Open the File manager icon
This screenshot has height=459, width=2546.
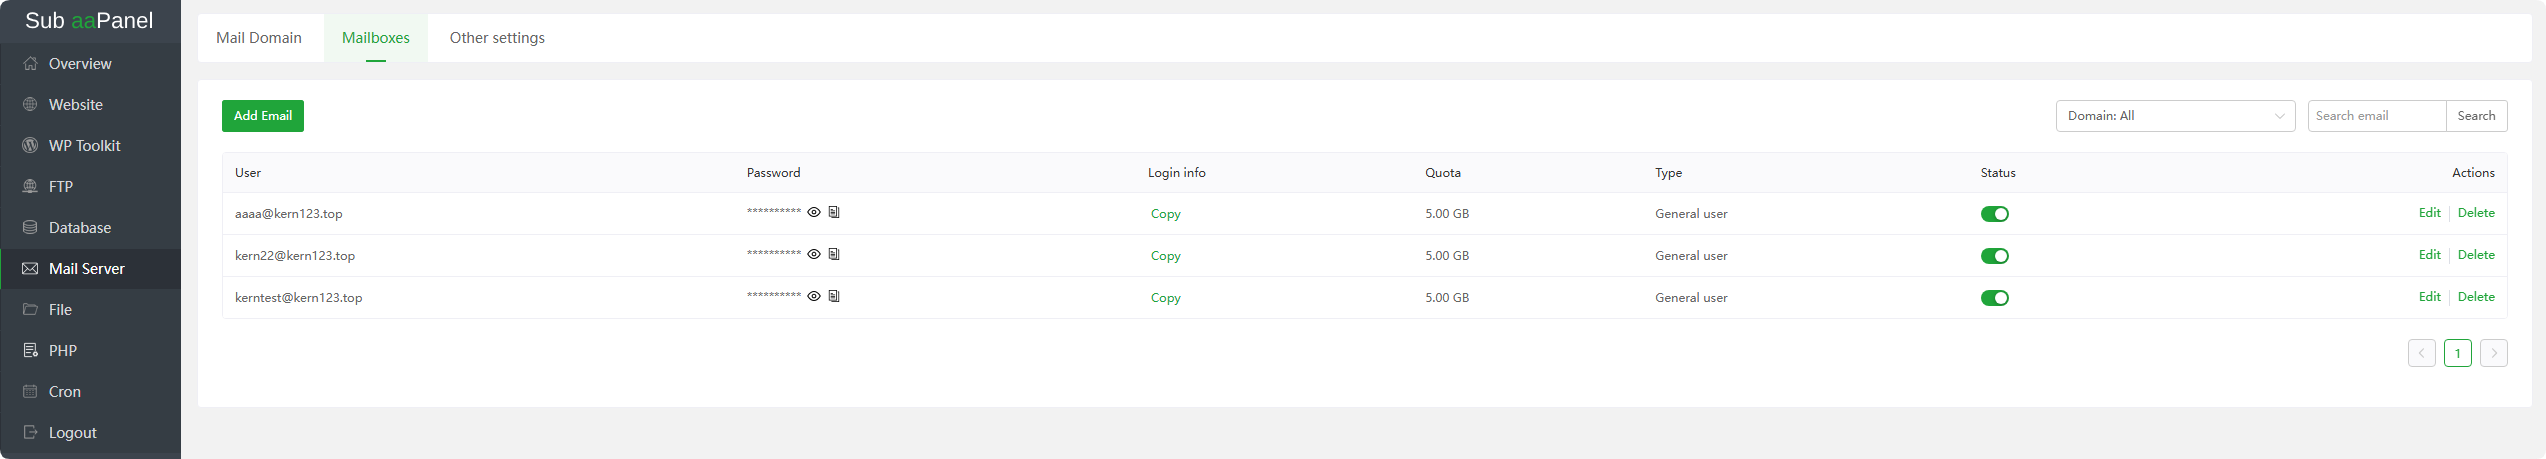(x=30, y=310)
